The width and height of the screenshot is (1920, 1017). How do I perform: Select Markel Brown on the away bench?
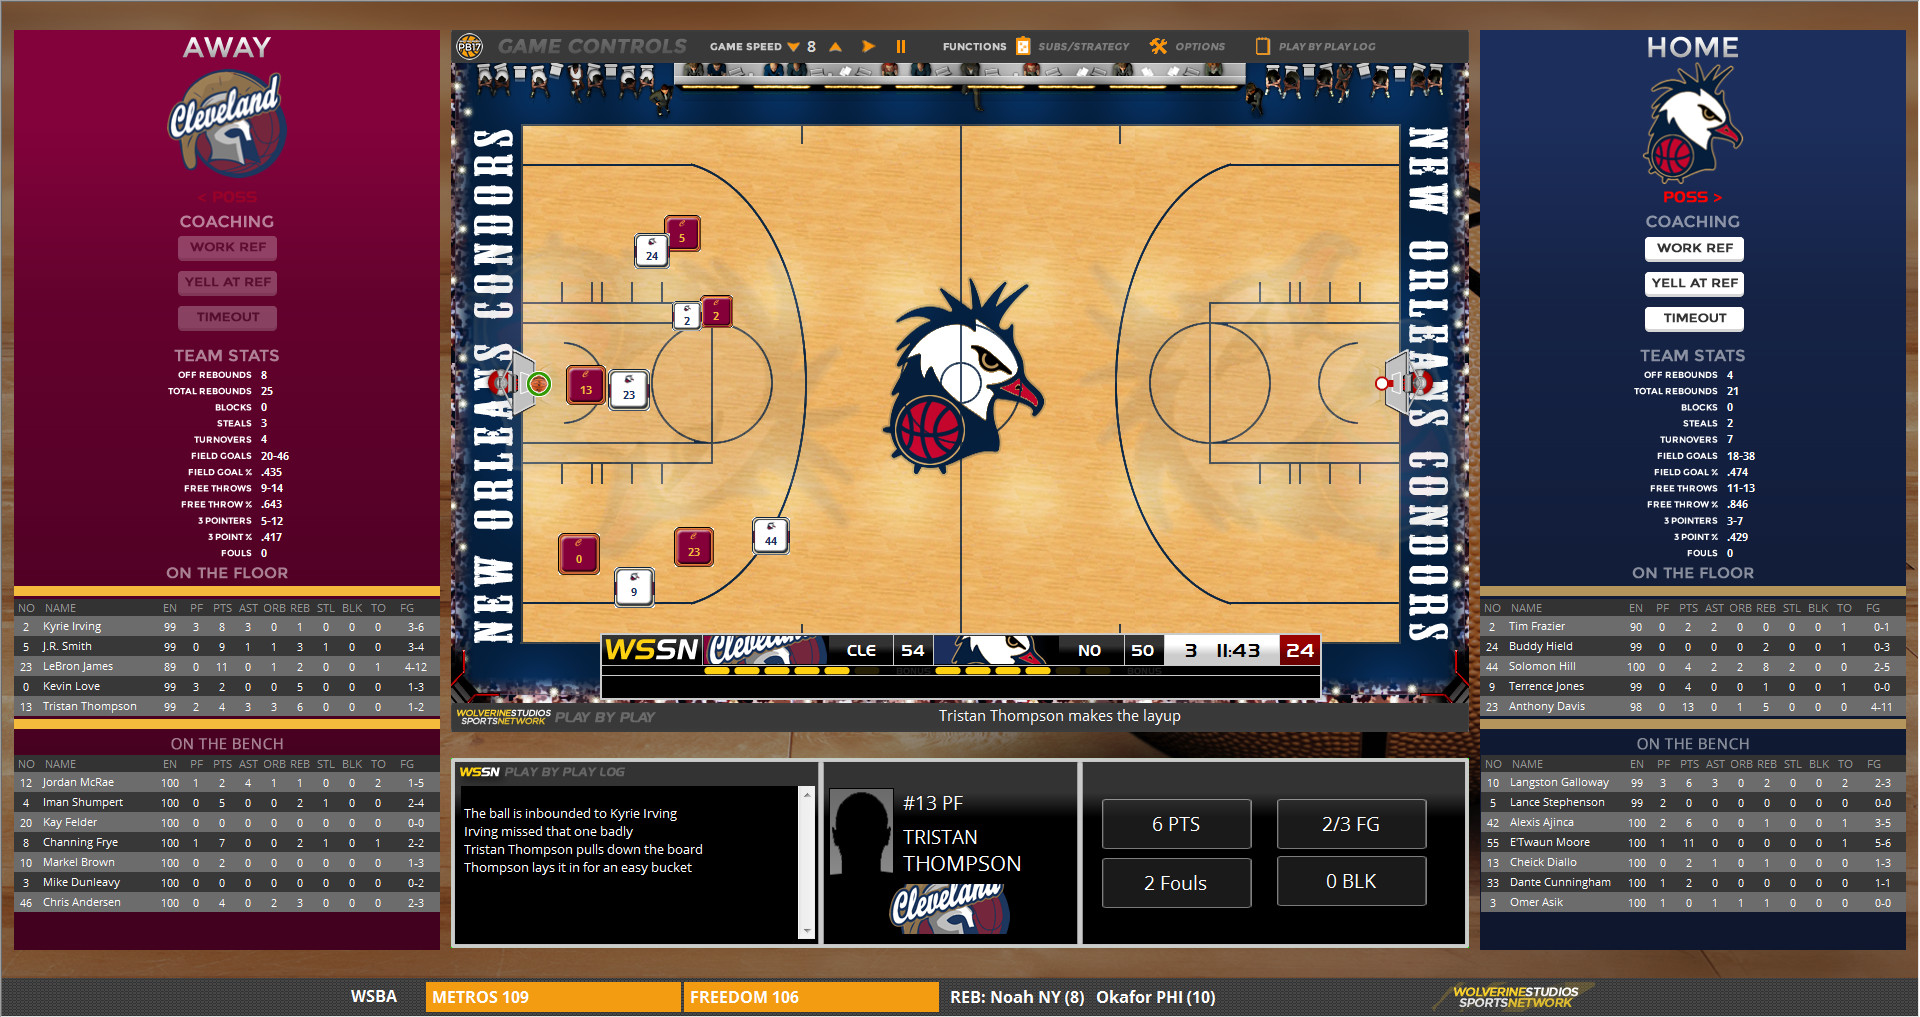tap(227, 863)
